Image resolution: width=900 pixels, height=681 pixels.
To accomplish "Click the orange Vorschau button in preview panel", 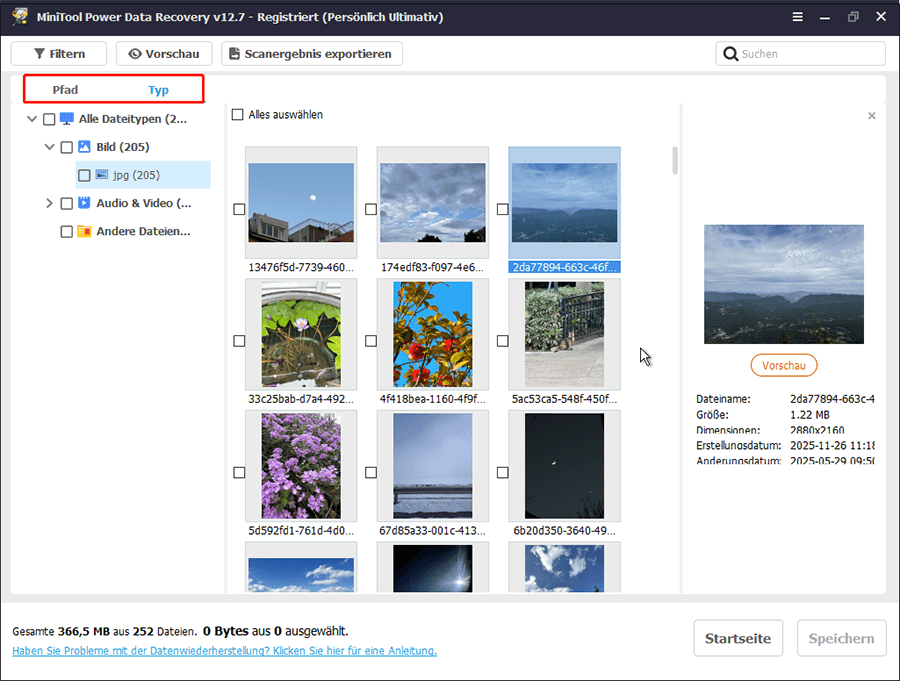I will [x=783, y=366].
